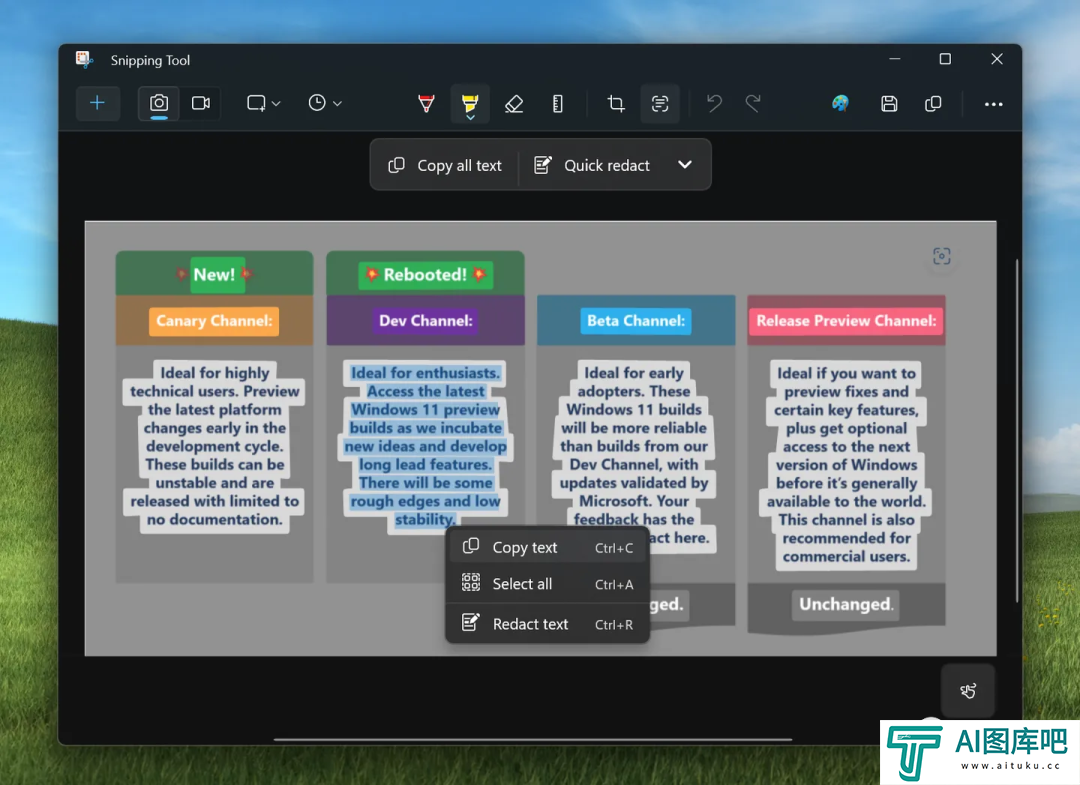Maximize the Snipping Tool window
Screen dimensions: 1080x785
click(945, 59)
